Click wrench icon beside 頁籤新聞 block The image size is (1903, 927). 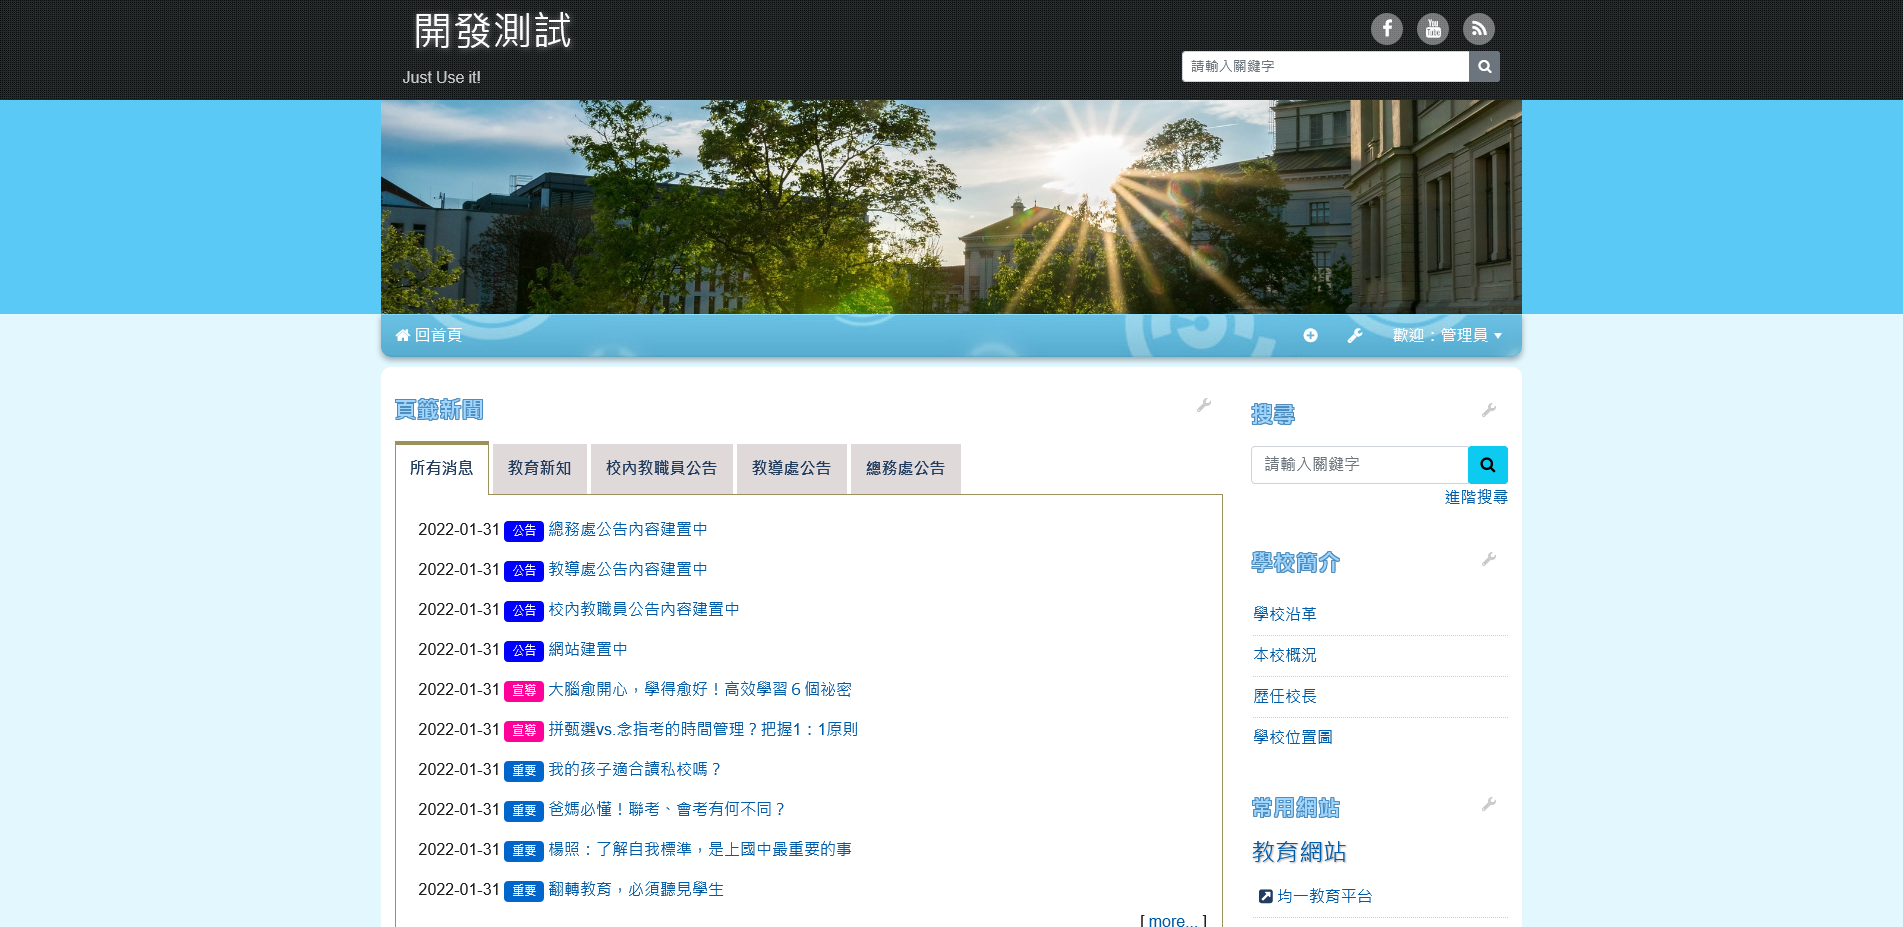click(1204, 405)
